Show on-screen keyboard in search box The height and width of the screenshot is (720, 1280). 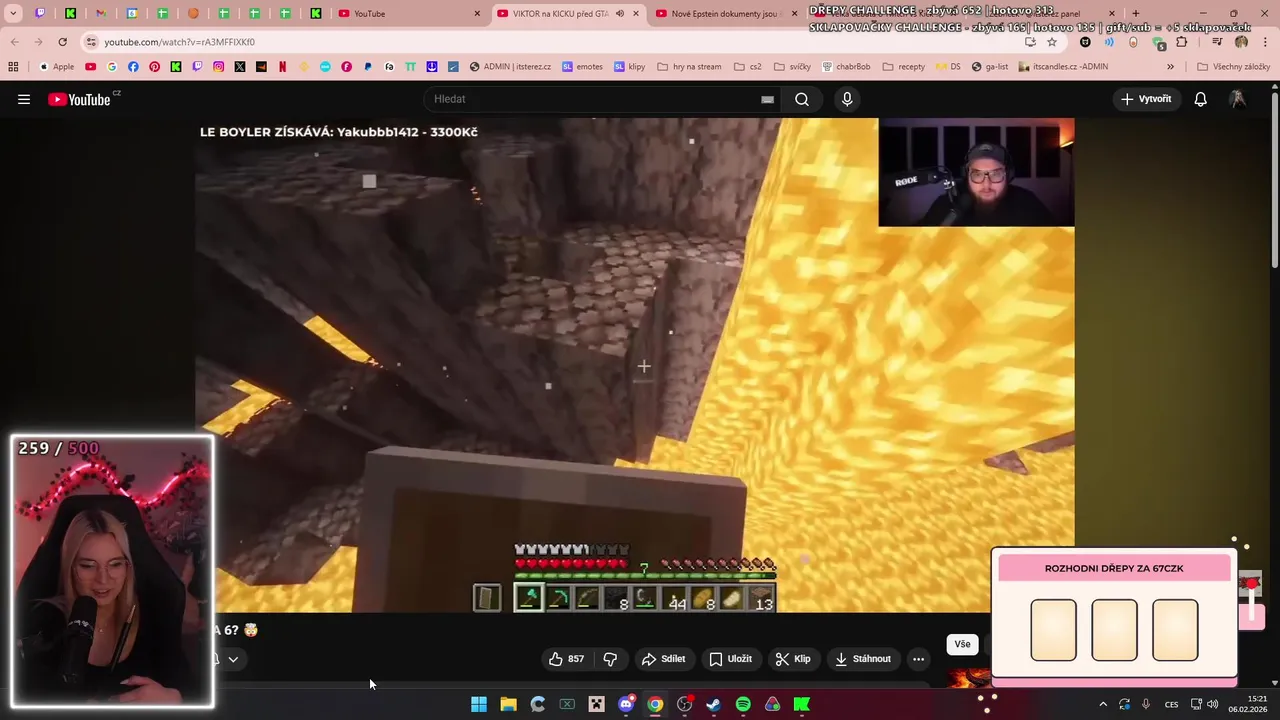click(x=767, y=99)
